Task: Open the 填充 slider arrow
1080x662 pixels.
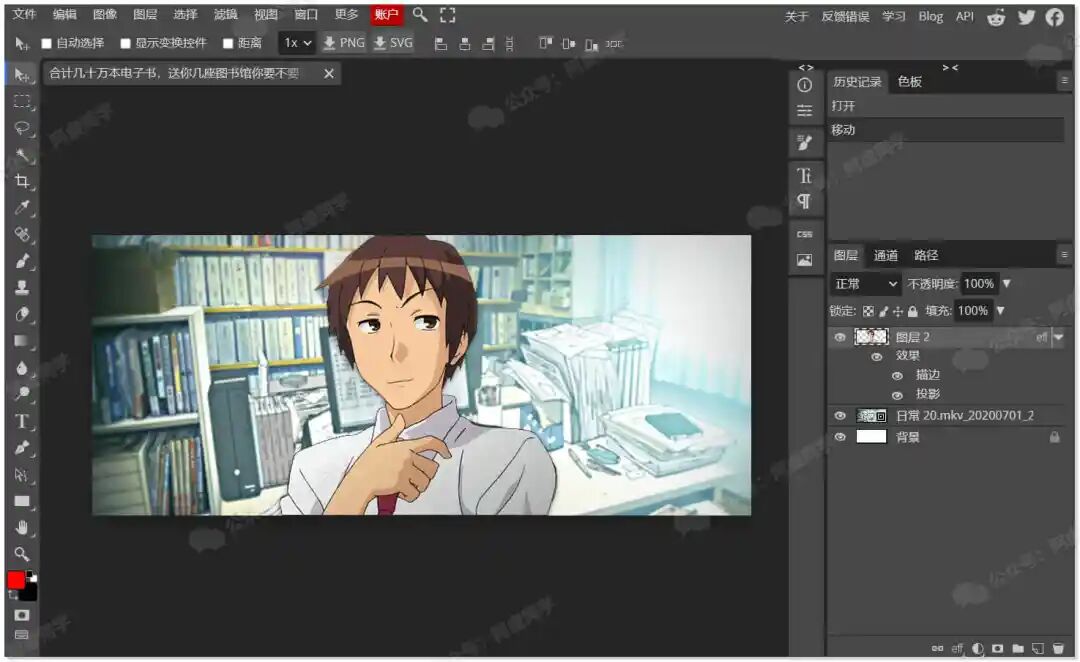Action: pyautogui.click(x=1000, y=311)
